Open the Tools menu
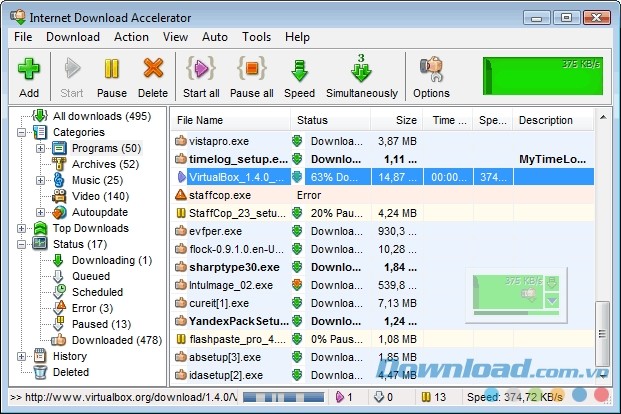 pos(256,37)
